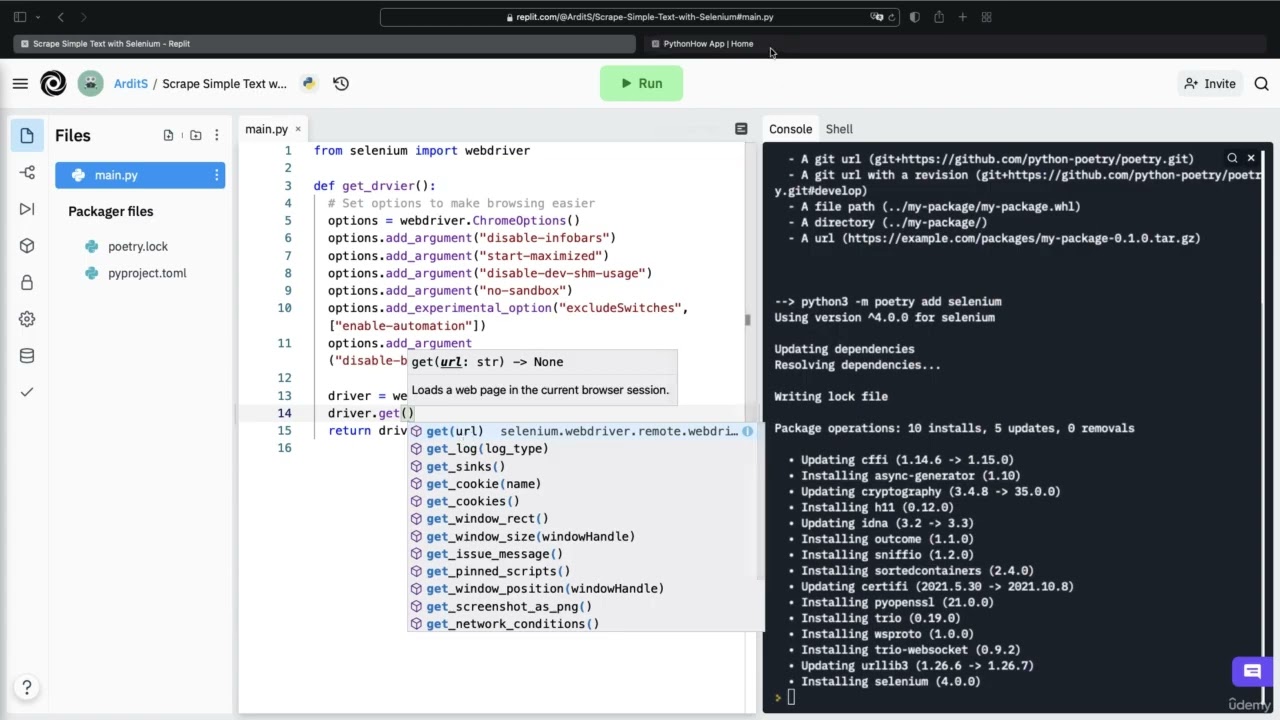This screenshot has width=1280, height=720.
Task: Open the search magnifier in the Replit header
Action: (1261, 84)
